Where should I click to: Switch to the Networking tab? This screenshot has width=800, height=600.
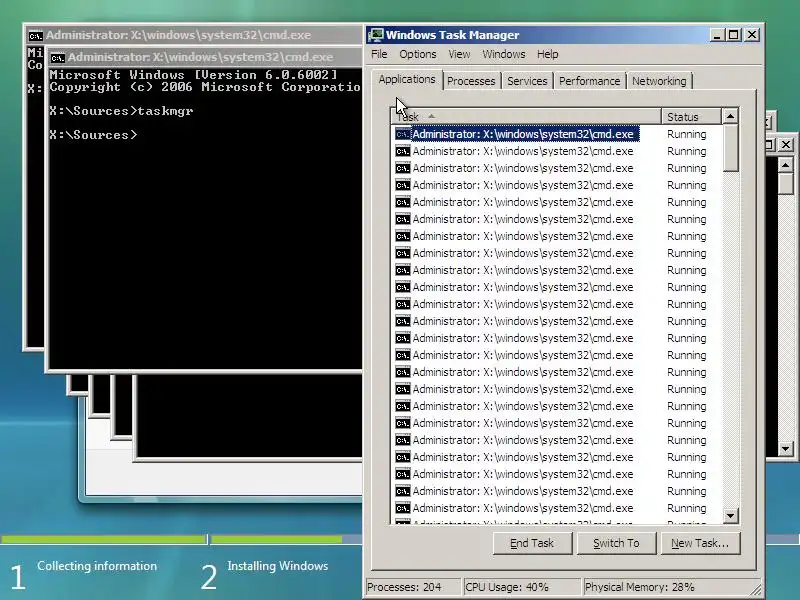pos(659,81)
